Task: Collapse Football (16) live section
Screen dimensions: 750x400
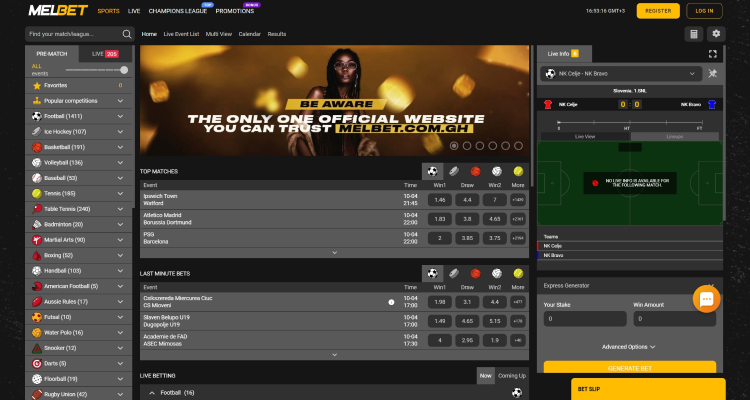Action: [152, 393]
